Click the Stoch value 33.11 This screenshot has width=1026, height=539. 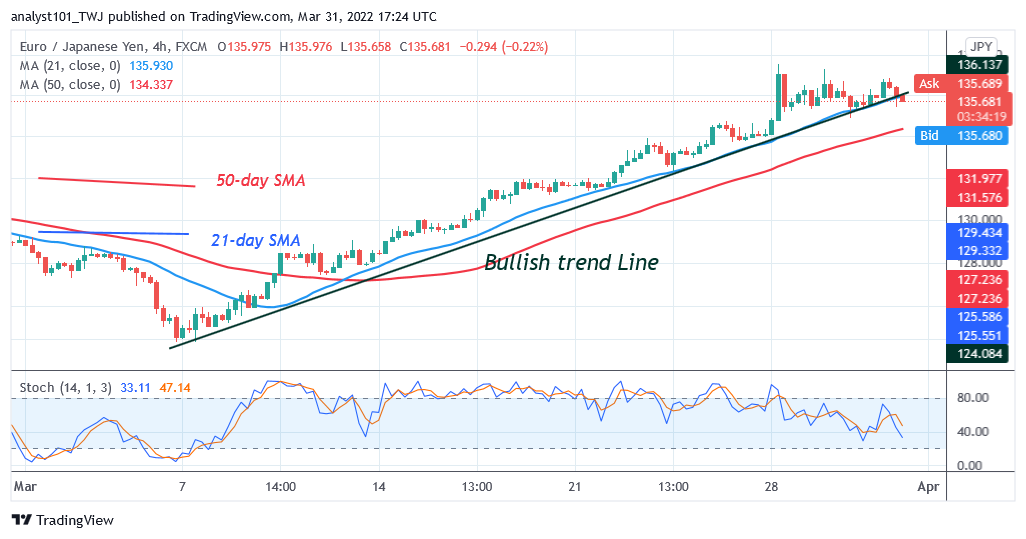[x=135, y=388]
